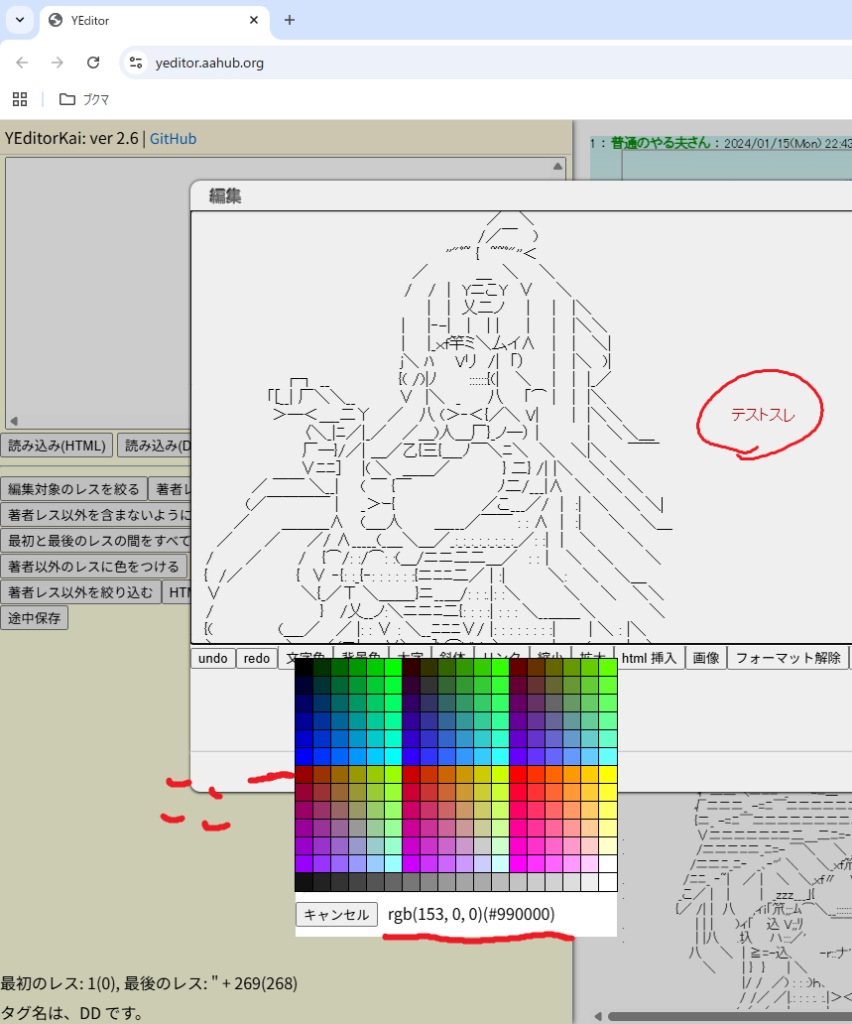Pick the pure white swatch in palette
Viewport: 852px width, 1024px height.
tap(608, 881)
